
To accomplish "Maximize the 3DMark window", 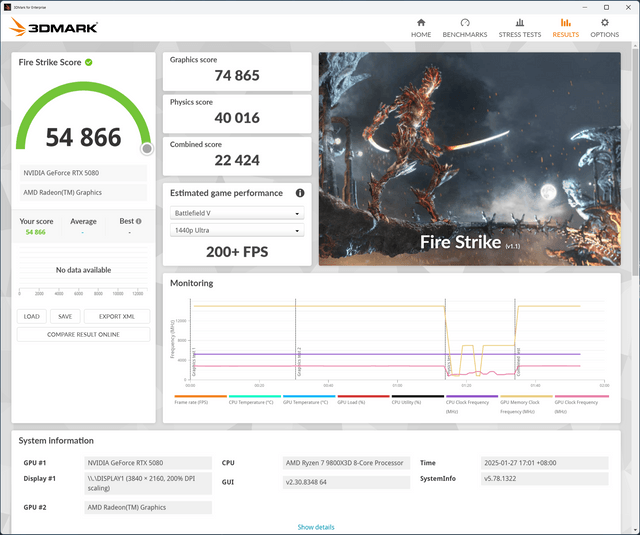I will point(606,7).
